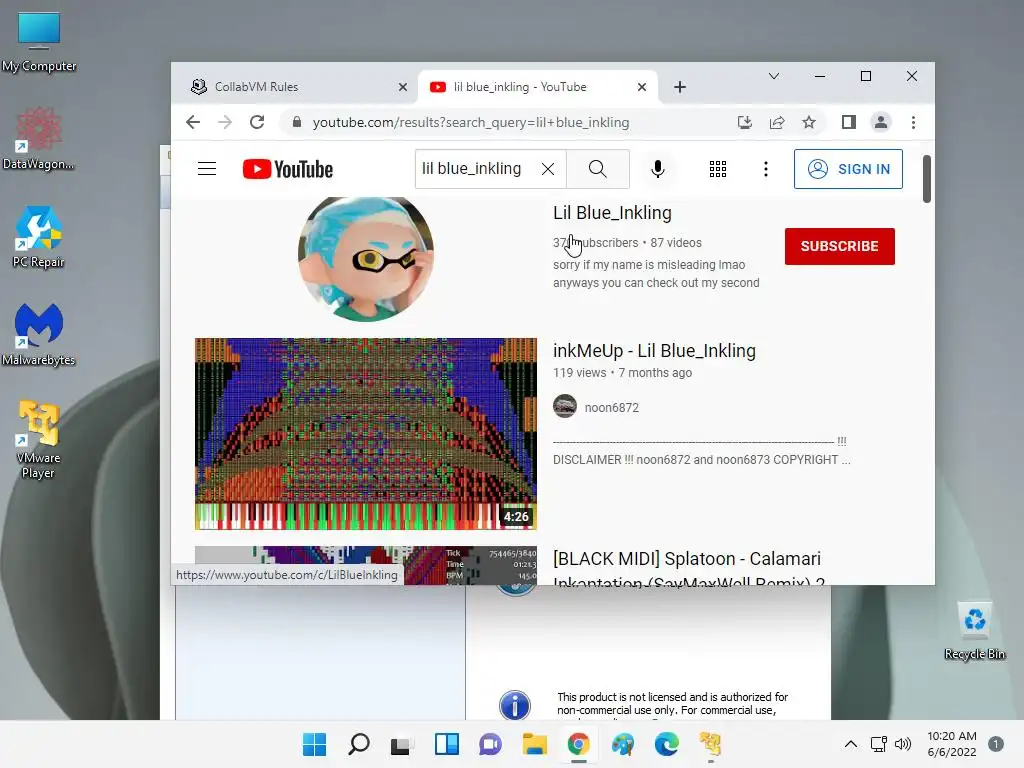Click the DISCLAIMER description text
The width and height of the screenshot is (1024, 768).
click(x=701, y=460)
